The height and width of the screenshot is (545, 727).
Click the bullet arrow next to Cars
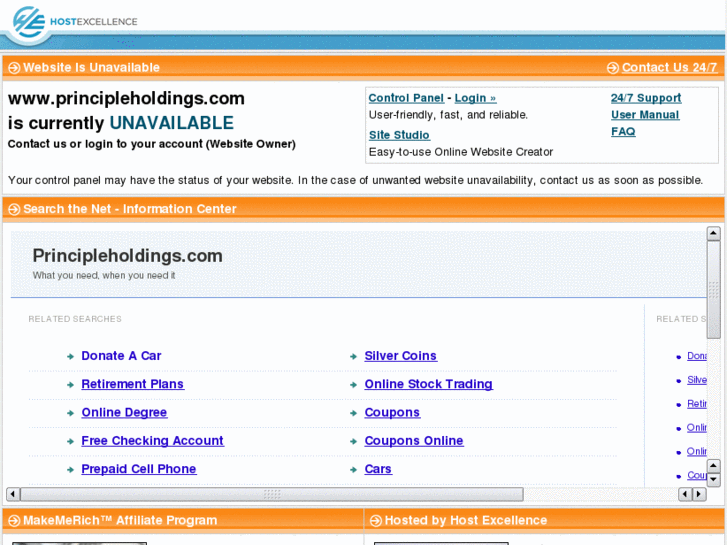coord(353,469)
